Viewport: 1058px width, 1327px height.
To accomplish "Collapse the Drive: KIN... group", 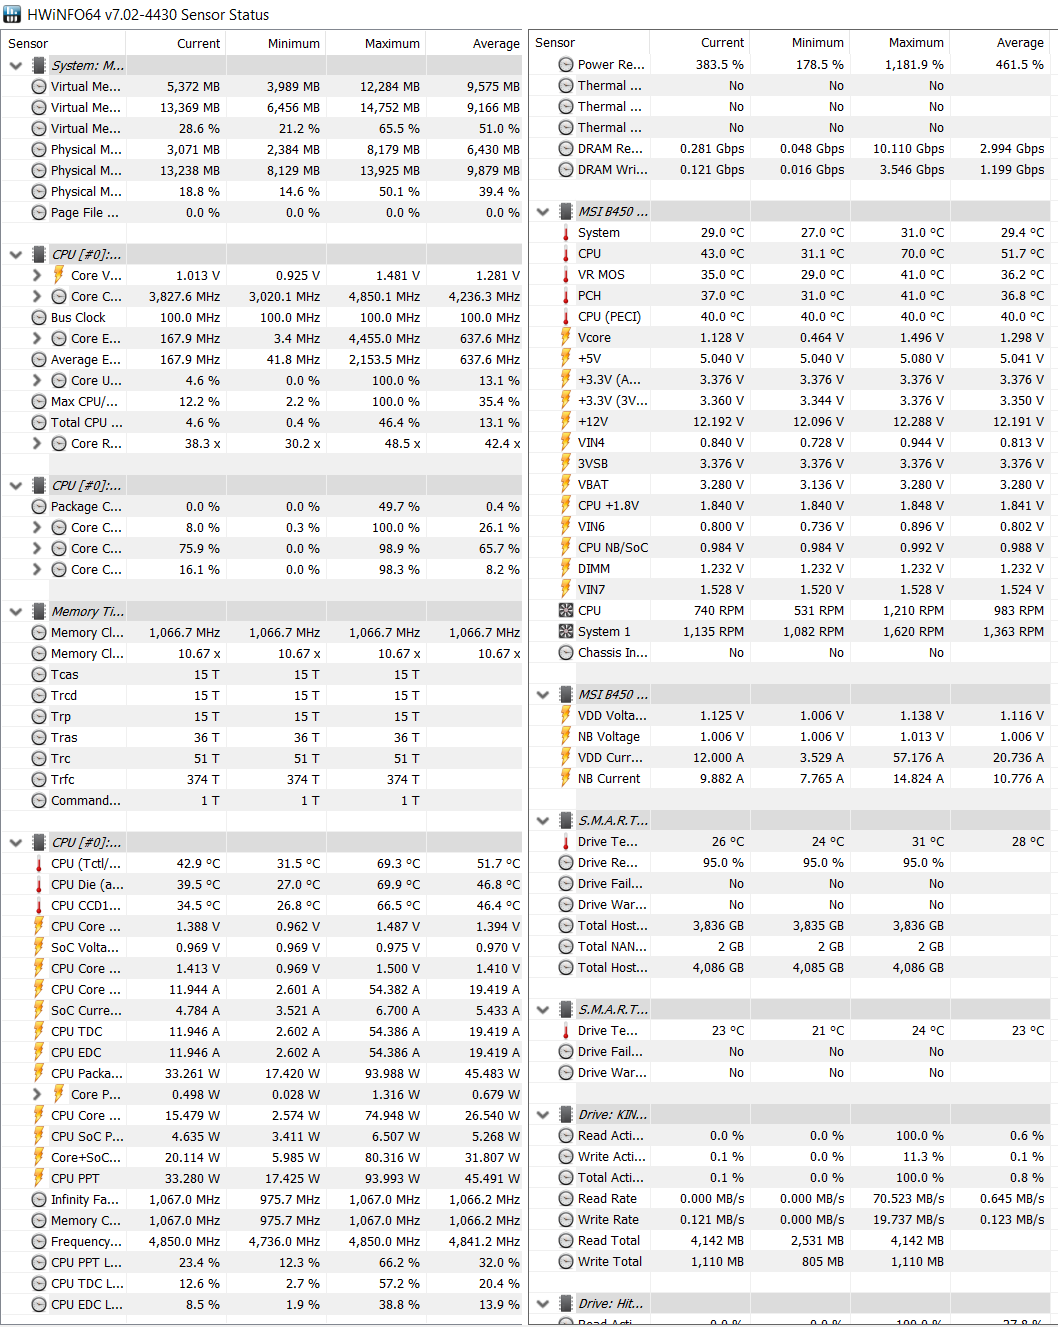I will point(542,1114).
